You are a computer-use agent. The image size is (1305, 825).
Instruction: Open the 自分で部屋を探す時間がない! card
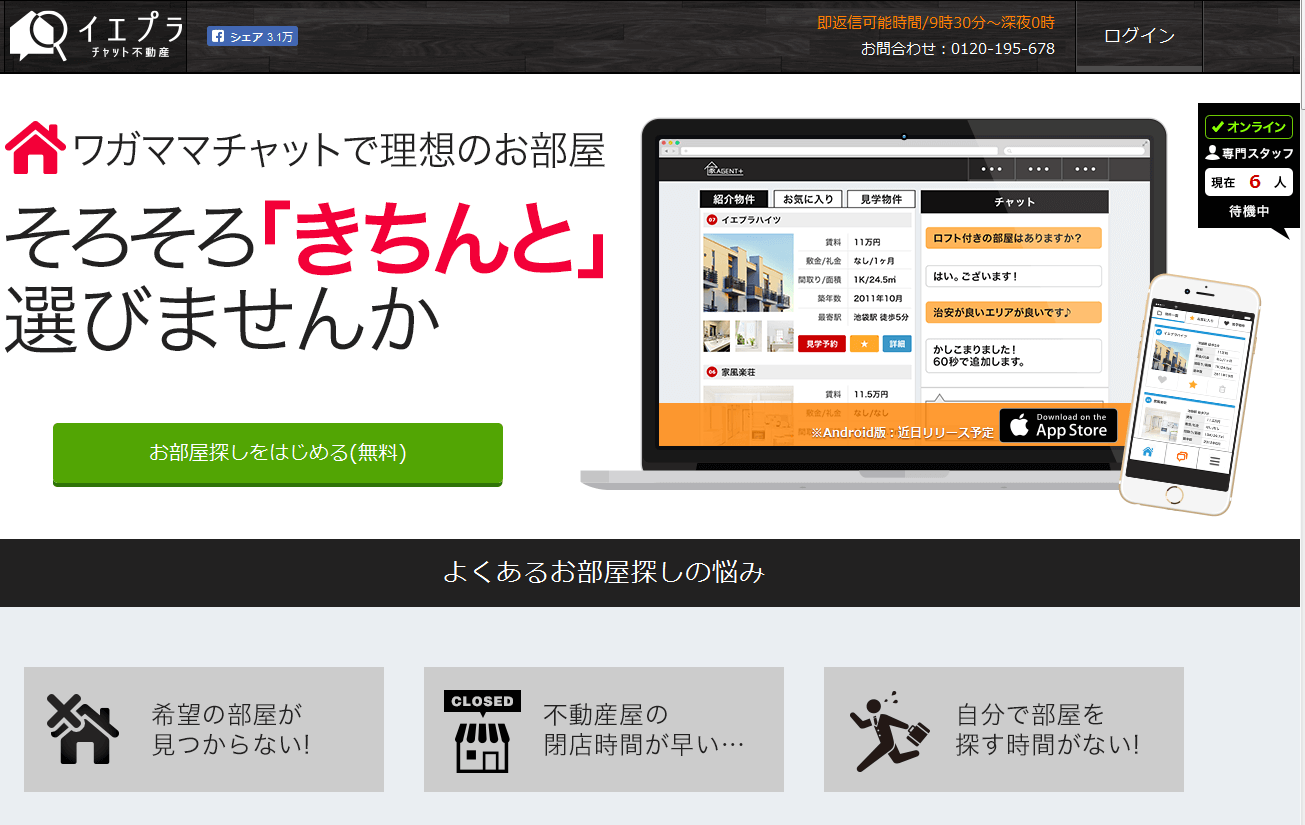1004,730
